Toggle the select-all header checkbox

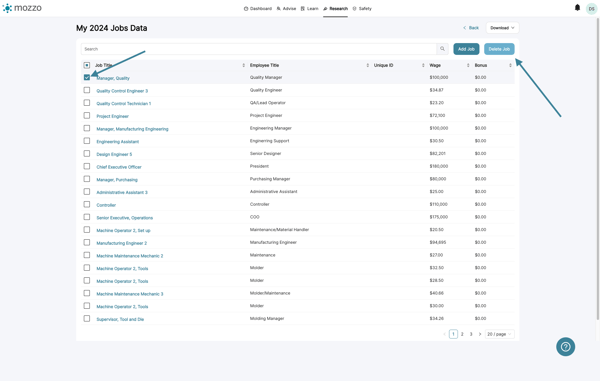[87, 65]
